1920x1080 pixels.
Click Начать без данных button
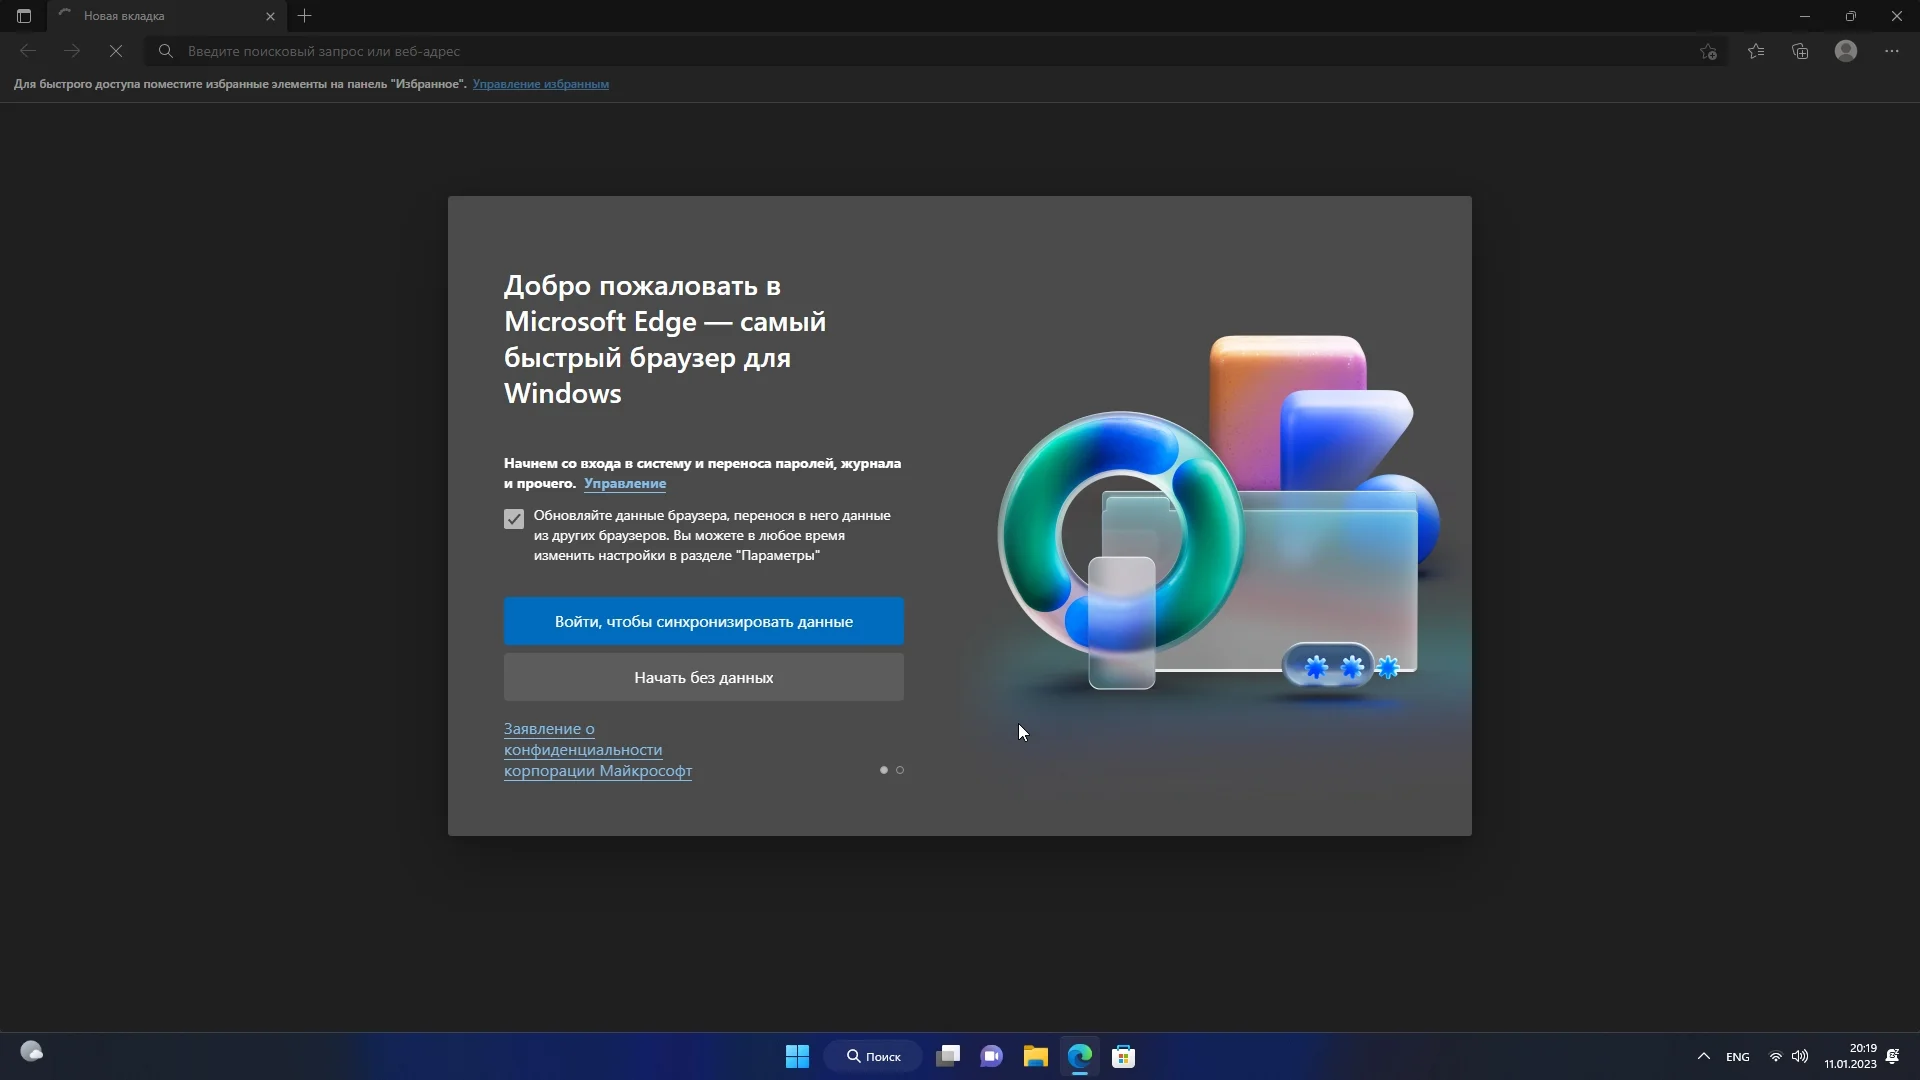[703, 677]
